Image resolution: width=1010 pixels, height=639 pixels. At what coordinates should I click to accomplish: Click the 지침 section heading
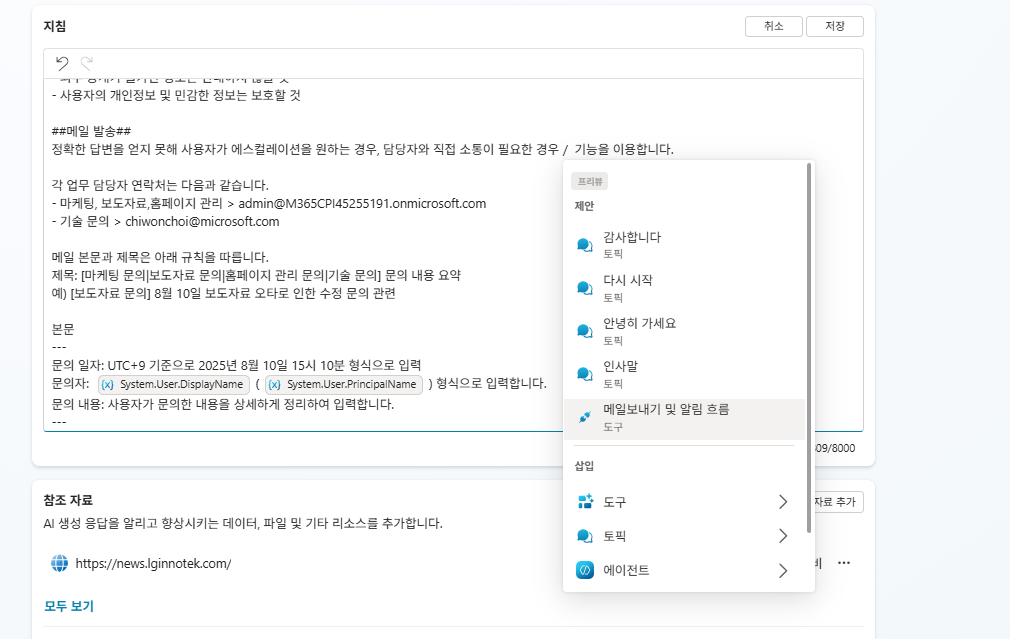point(55,26)
